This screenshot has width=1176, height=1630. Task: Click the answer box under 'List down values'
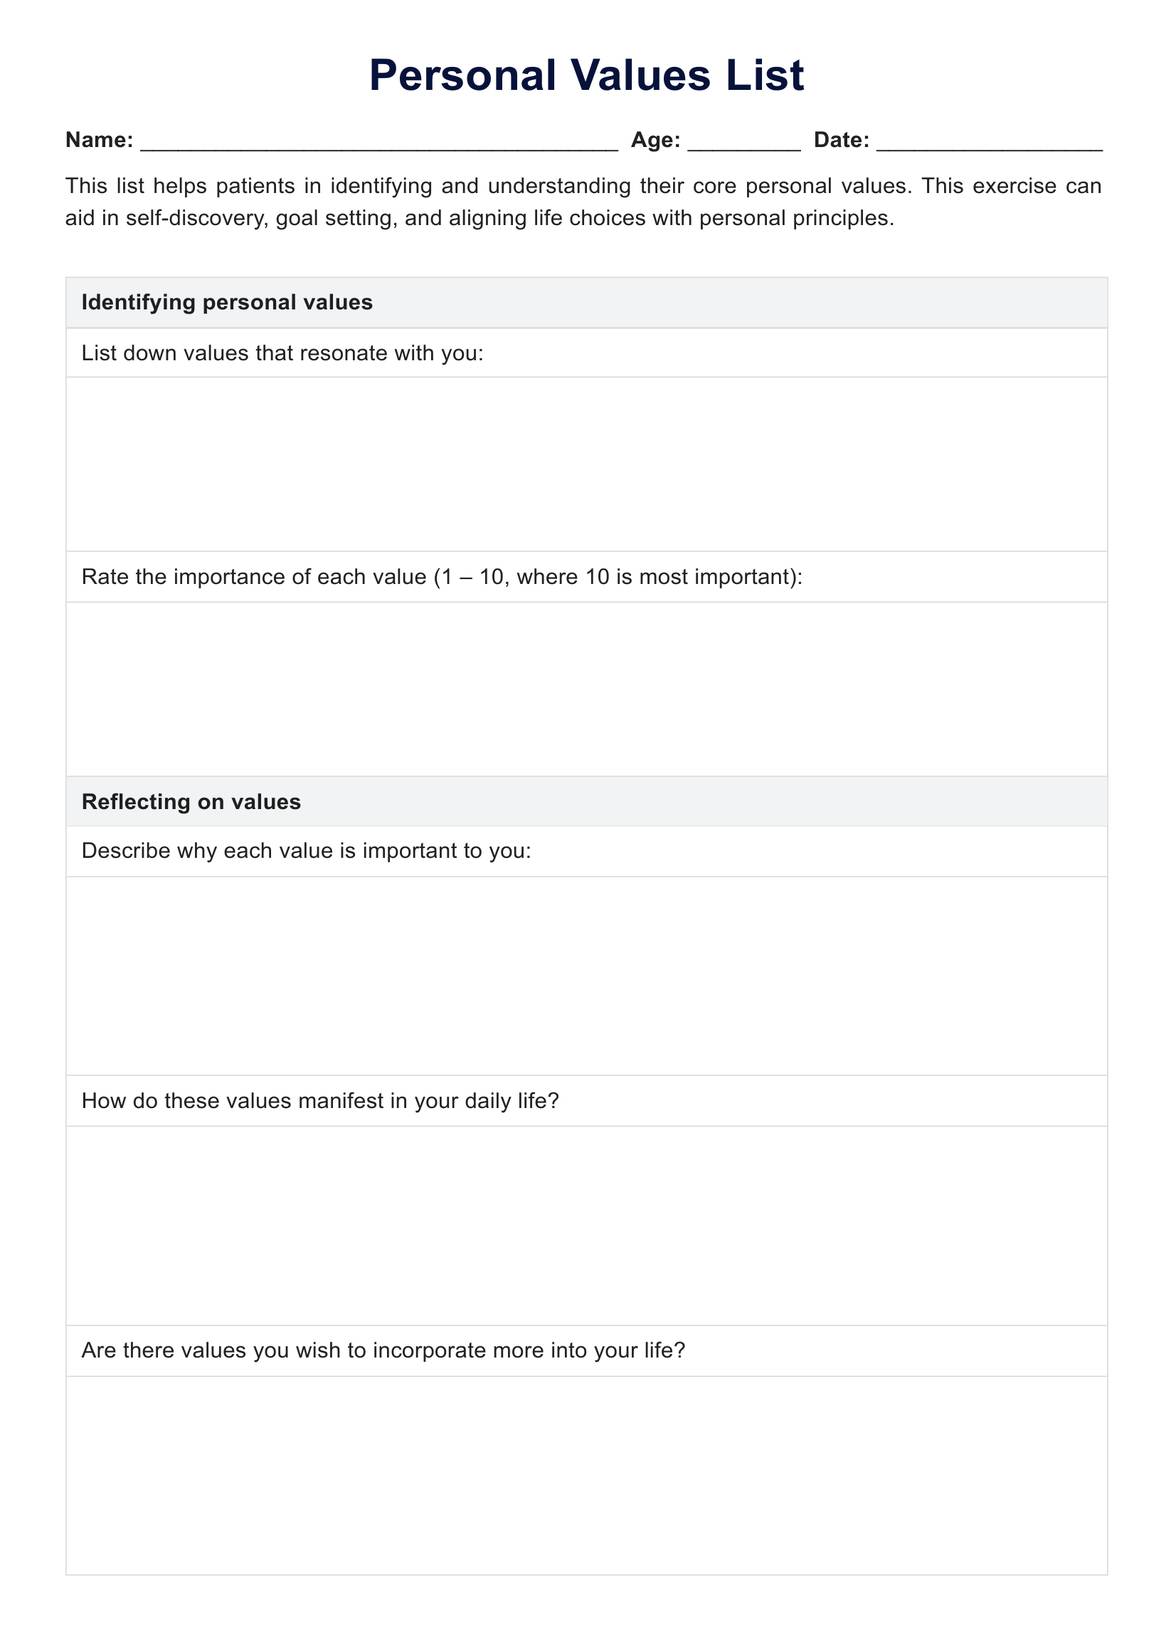586,464
